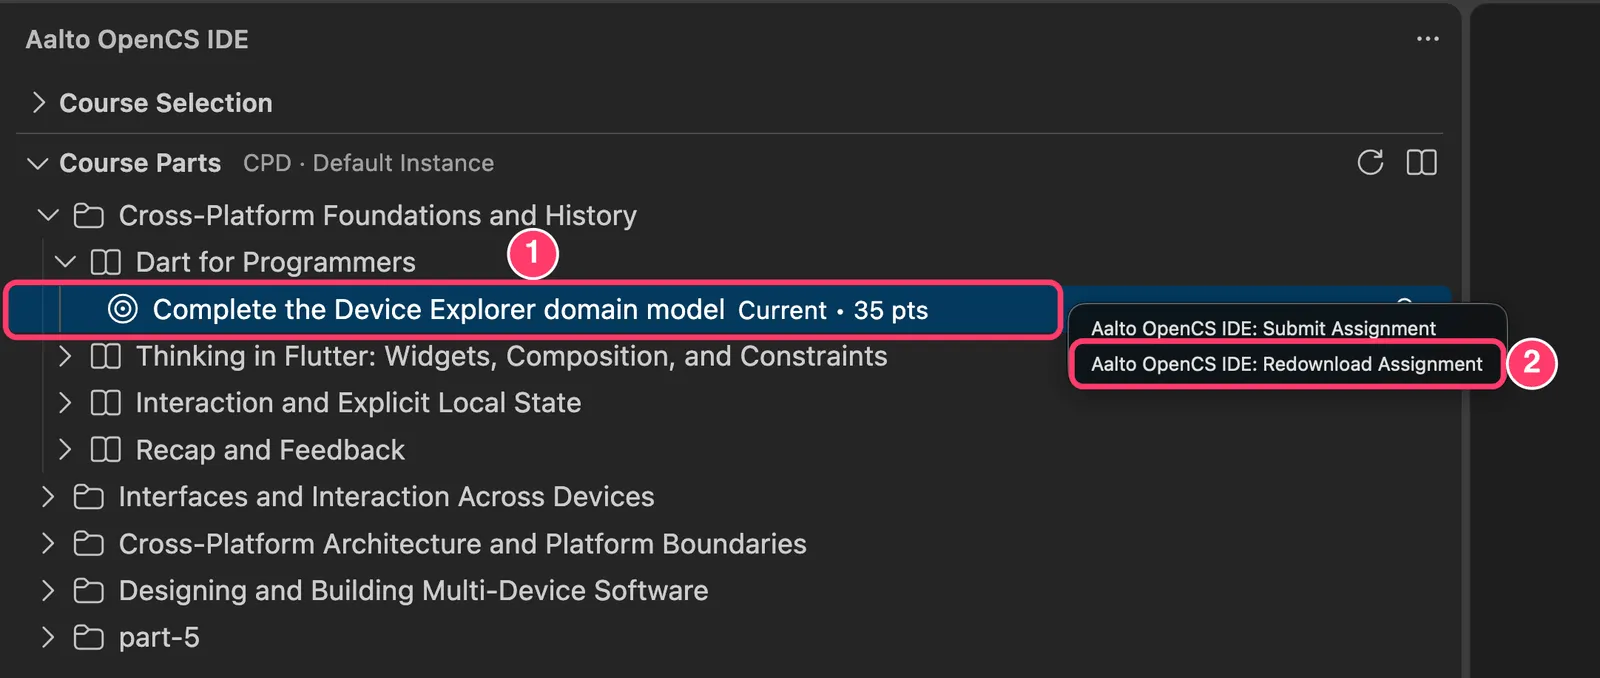Click the folder icon for Cross-Platform Foundations and History

pyautogui.click(x=89, y=216)
